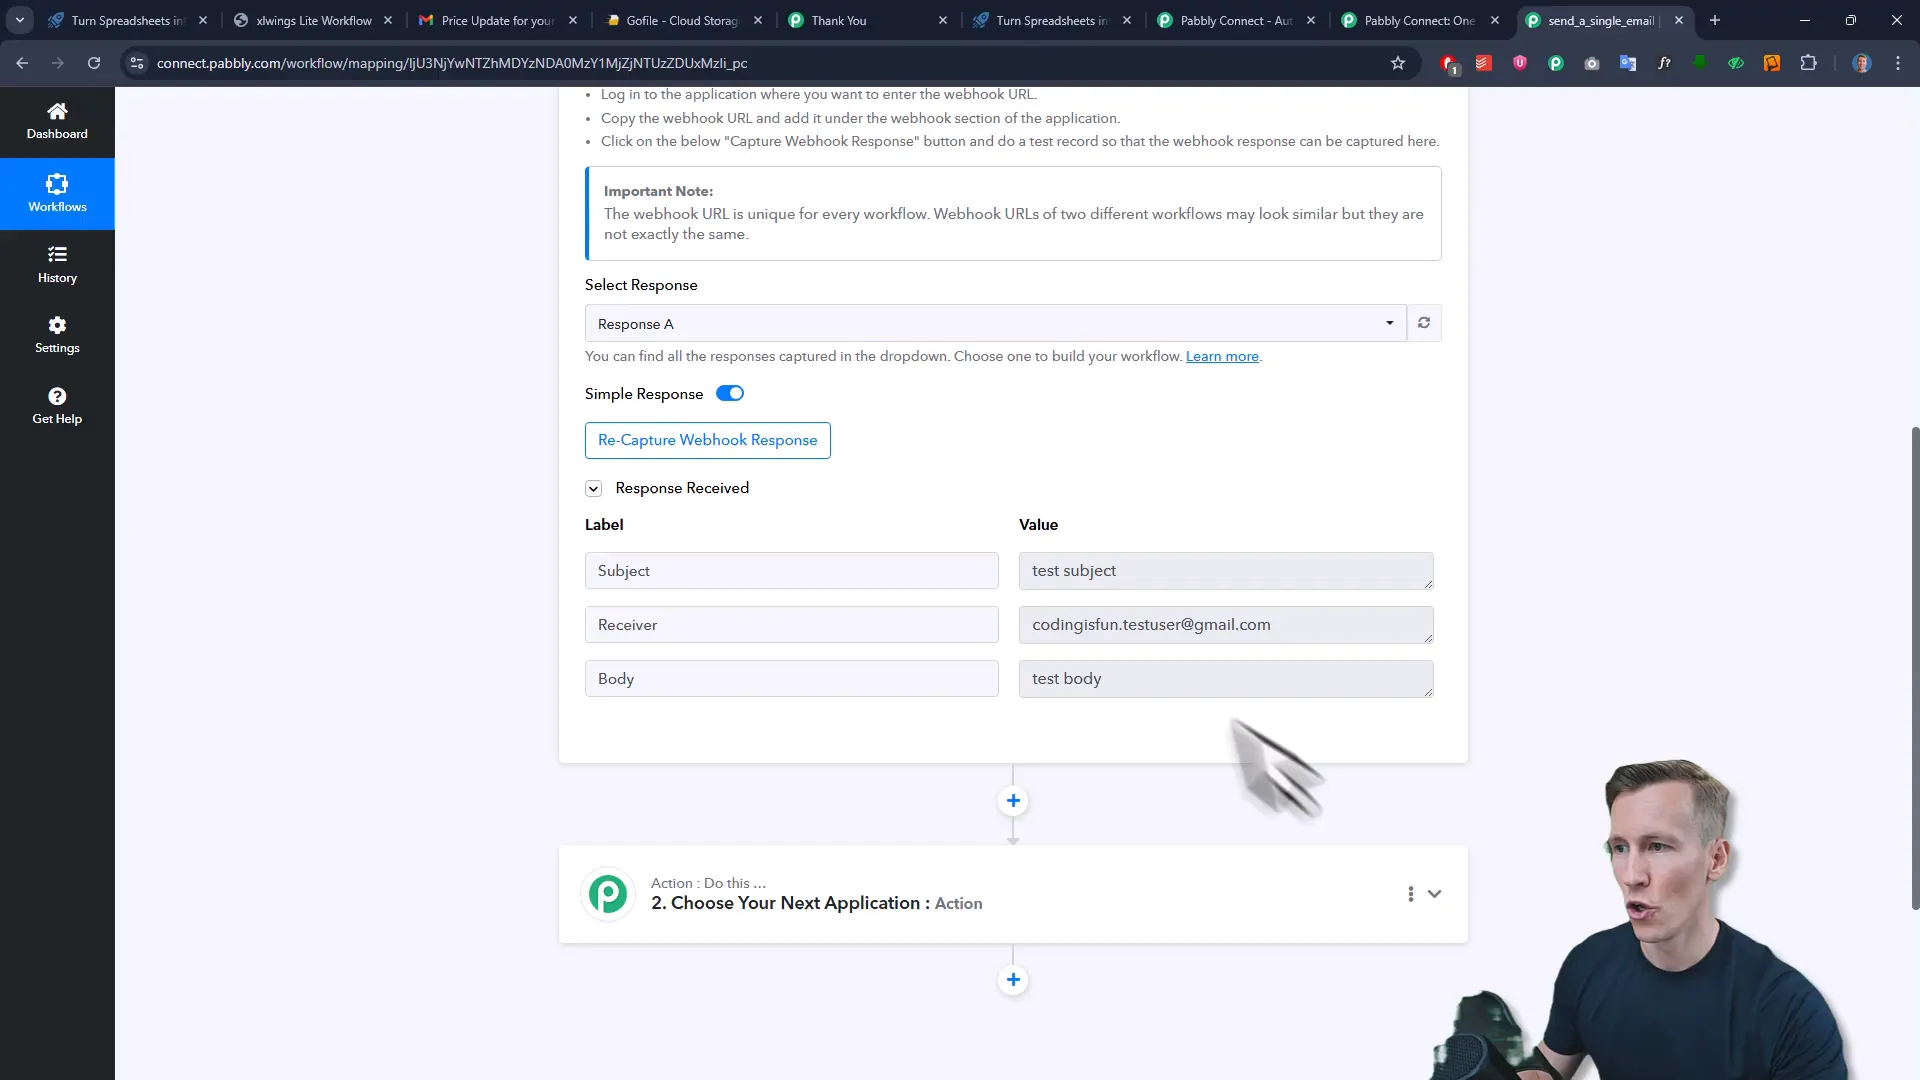Bookmark the page with the star icon
Image resolution: width=1920 pixels, height=1080 pixels.
[1397, 62]
